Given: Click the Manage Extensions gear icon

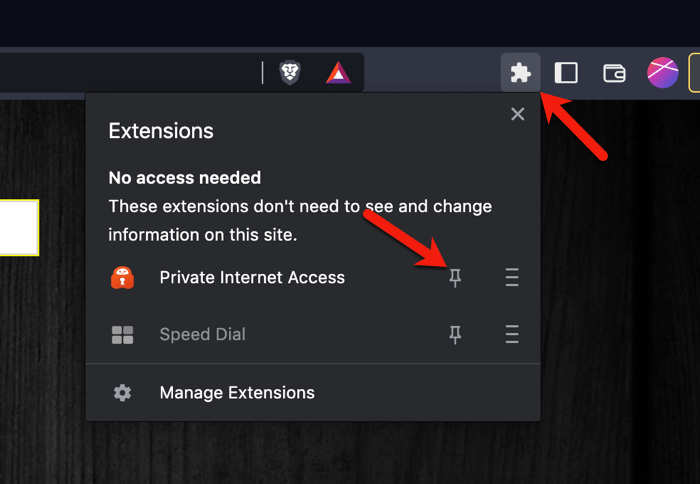Looking at the screenshot, I should click(123, 393).
